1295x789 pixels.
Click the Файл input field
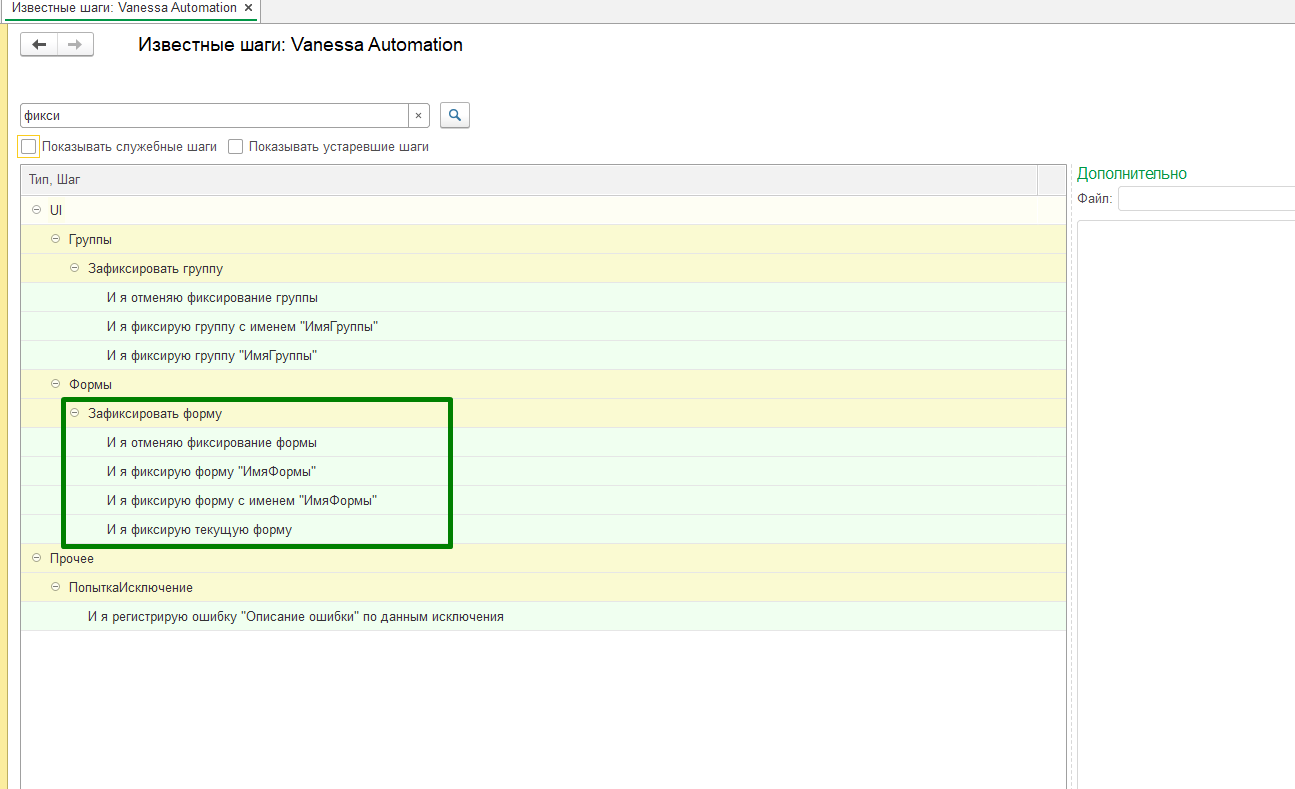point(1206,199)
